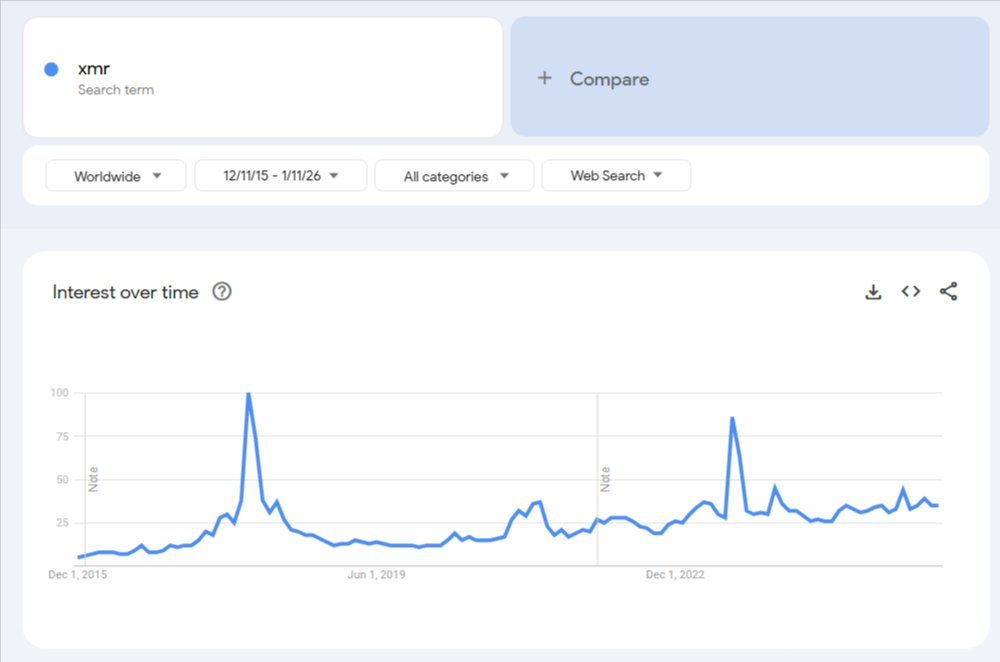1000x662 pixels.
Task: Click the highest peak at 100 on chart
Action: [x=248, y=394]
